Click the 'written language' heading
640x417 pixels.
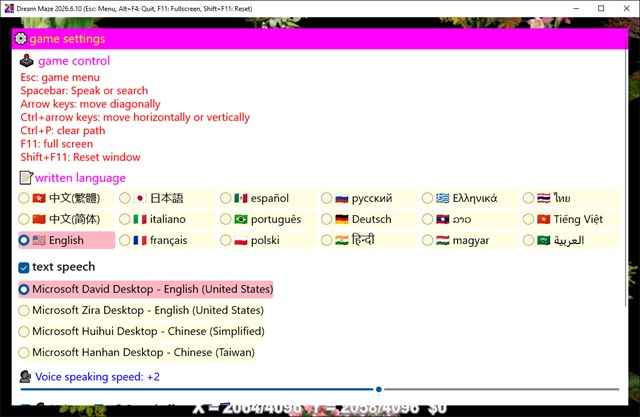coord(80,178)
